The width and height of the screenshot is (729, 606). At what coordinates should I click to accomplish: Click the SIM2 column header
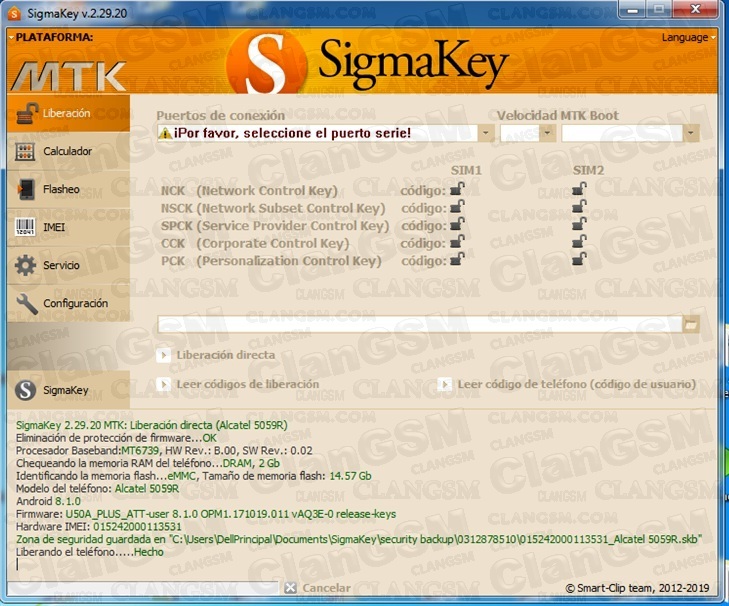pyautogui.click(x=588, y=170)
